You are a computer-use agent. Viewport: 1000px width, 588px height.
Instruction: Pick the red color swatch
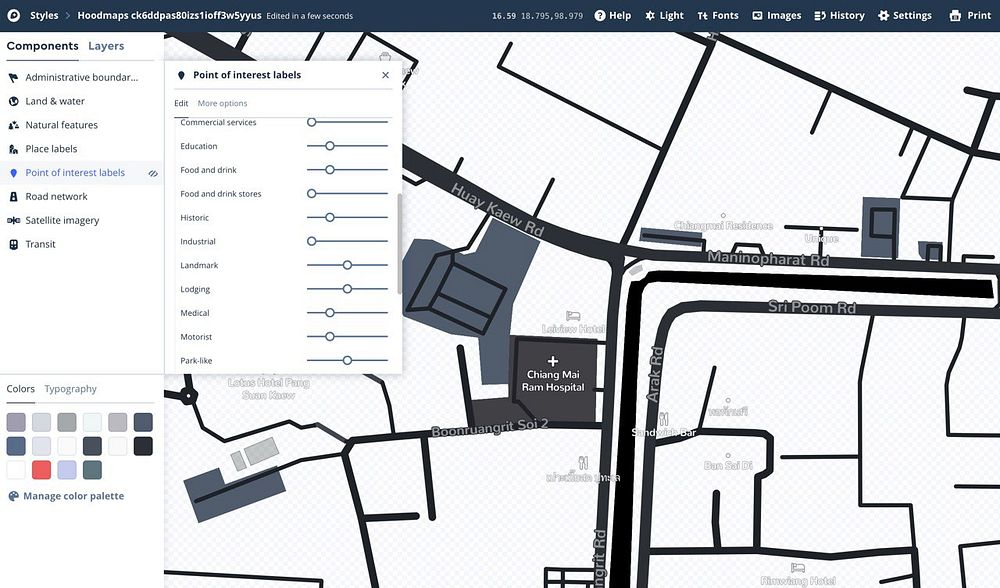click(41, 470)
